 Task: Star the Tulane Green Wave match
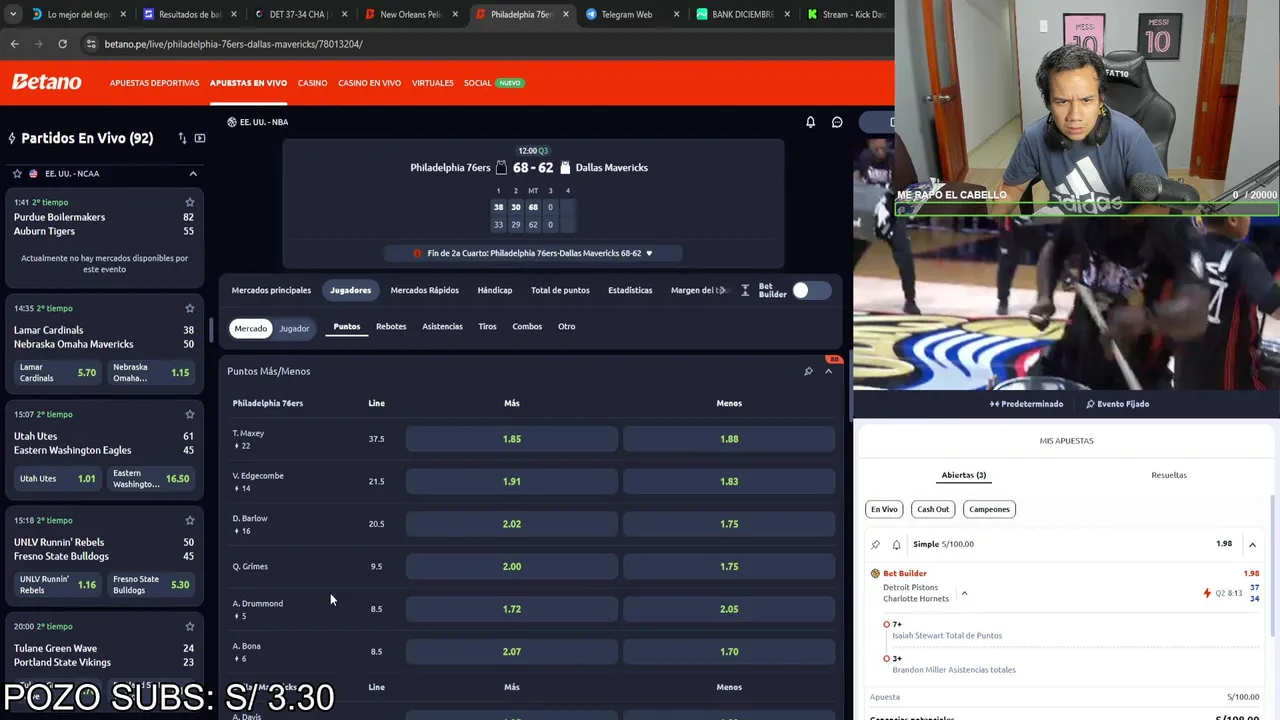[x=189, y=626]
